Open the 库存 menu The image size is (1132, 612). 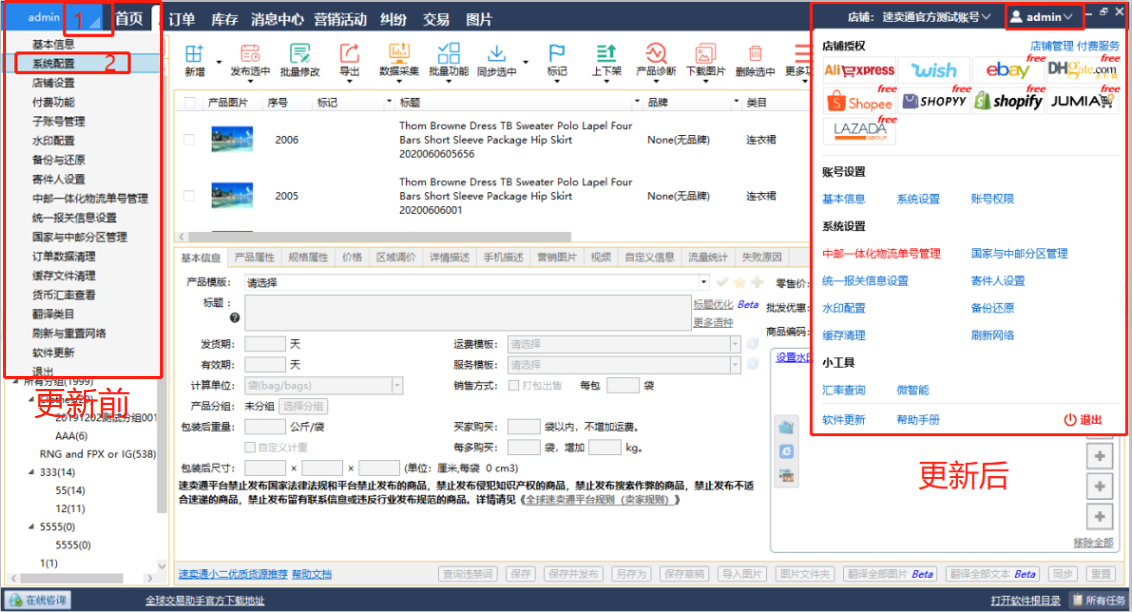[225, 19]
